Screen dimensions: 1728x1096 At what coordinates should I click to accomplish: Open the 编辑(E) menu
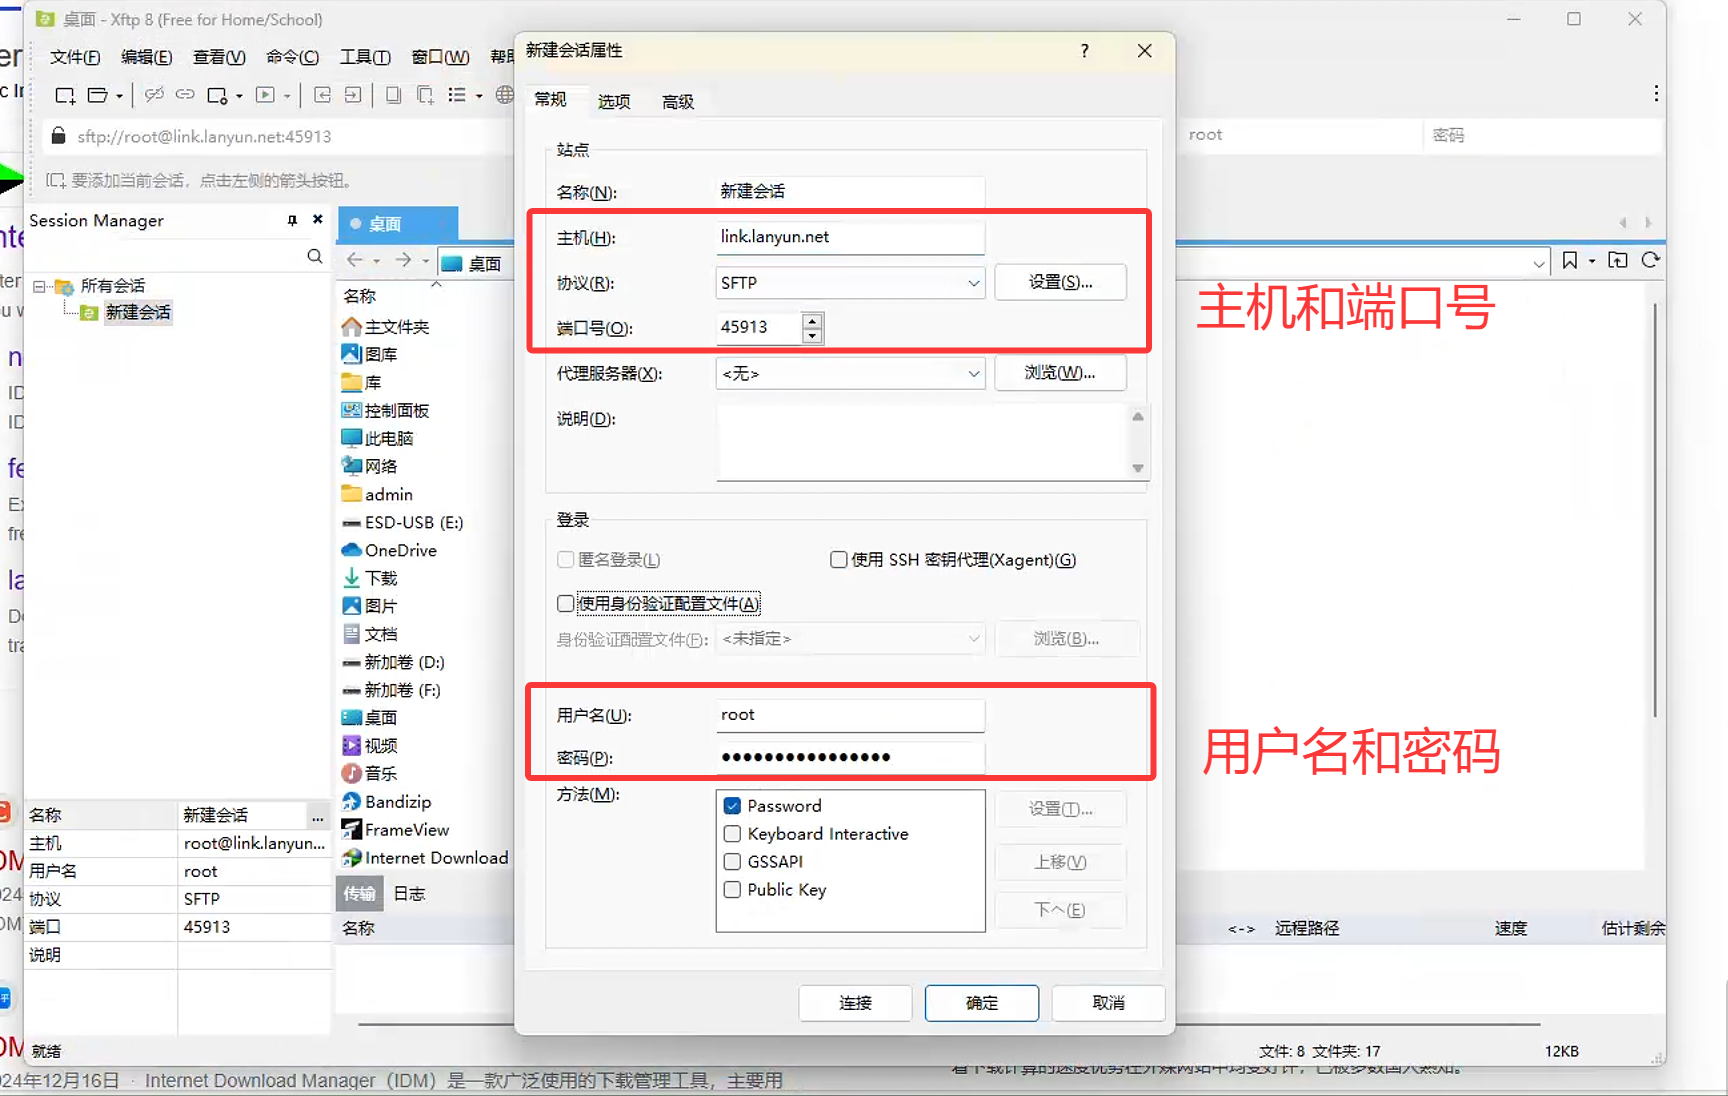(146, 57)
